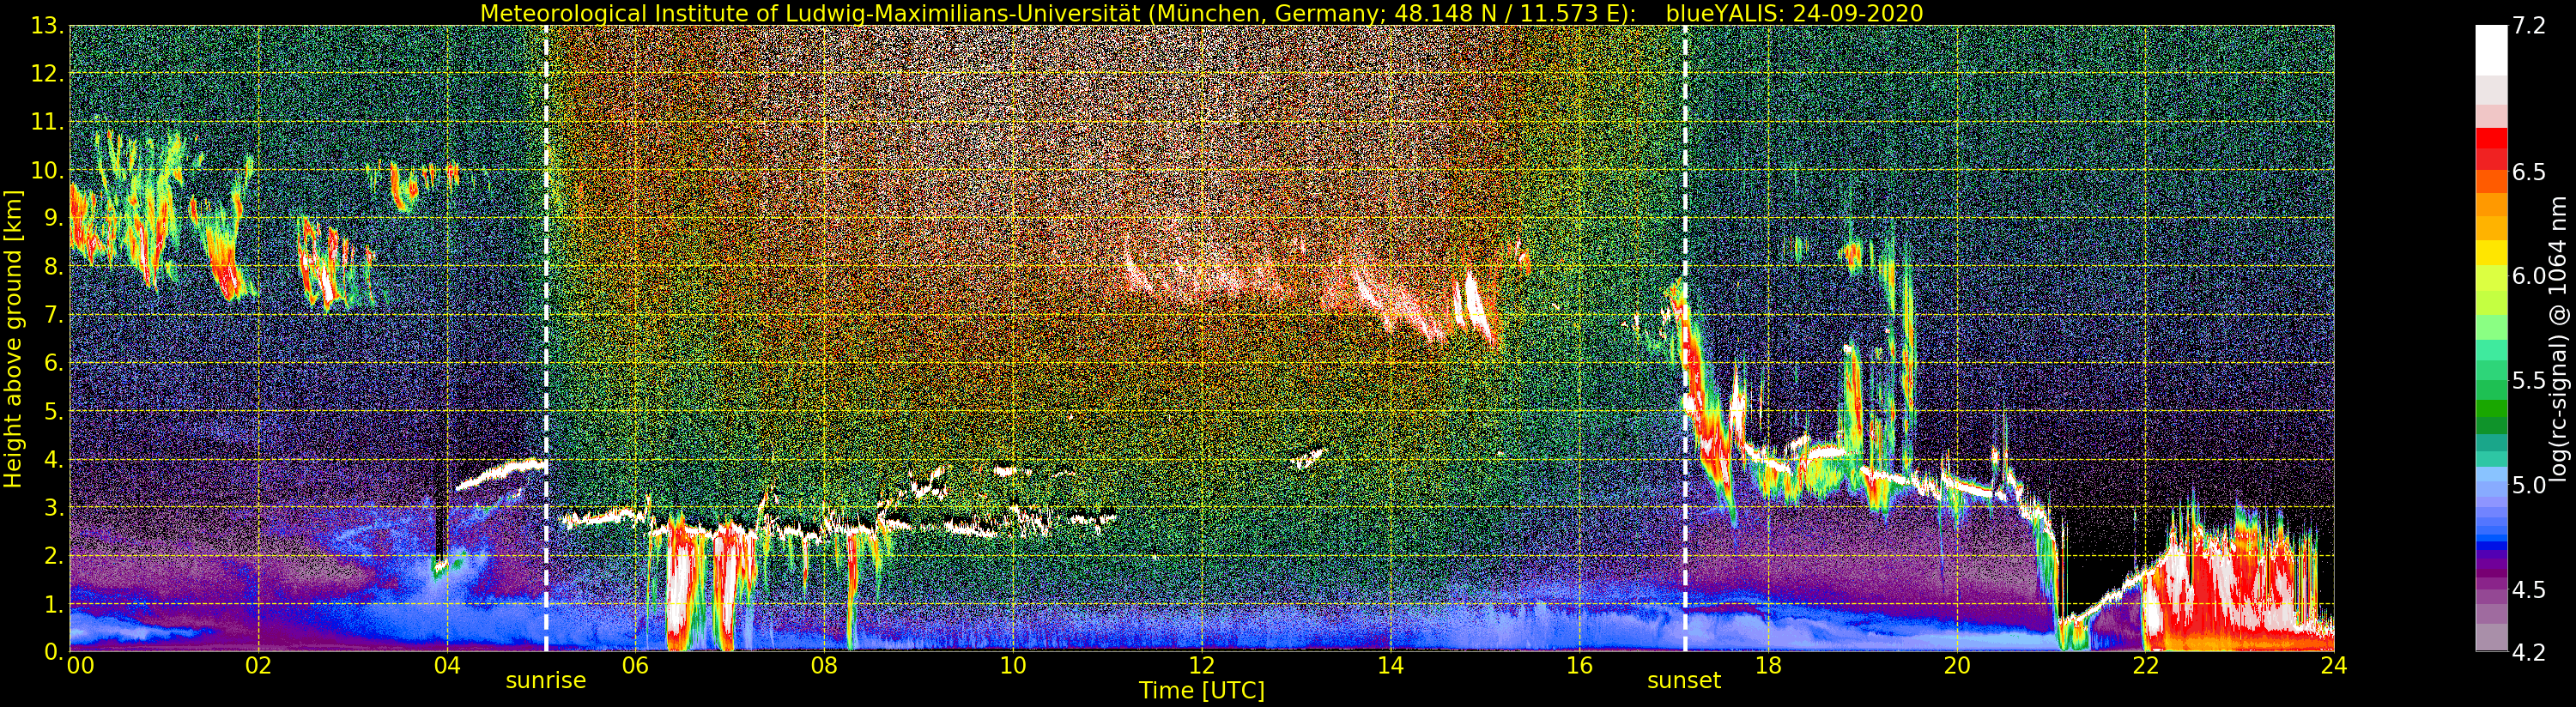Click colorbar value '6.5'
Image resolution: width=2576 pixels, height=707 pixels.
[x=2529, y=172]
